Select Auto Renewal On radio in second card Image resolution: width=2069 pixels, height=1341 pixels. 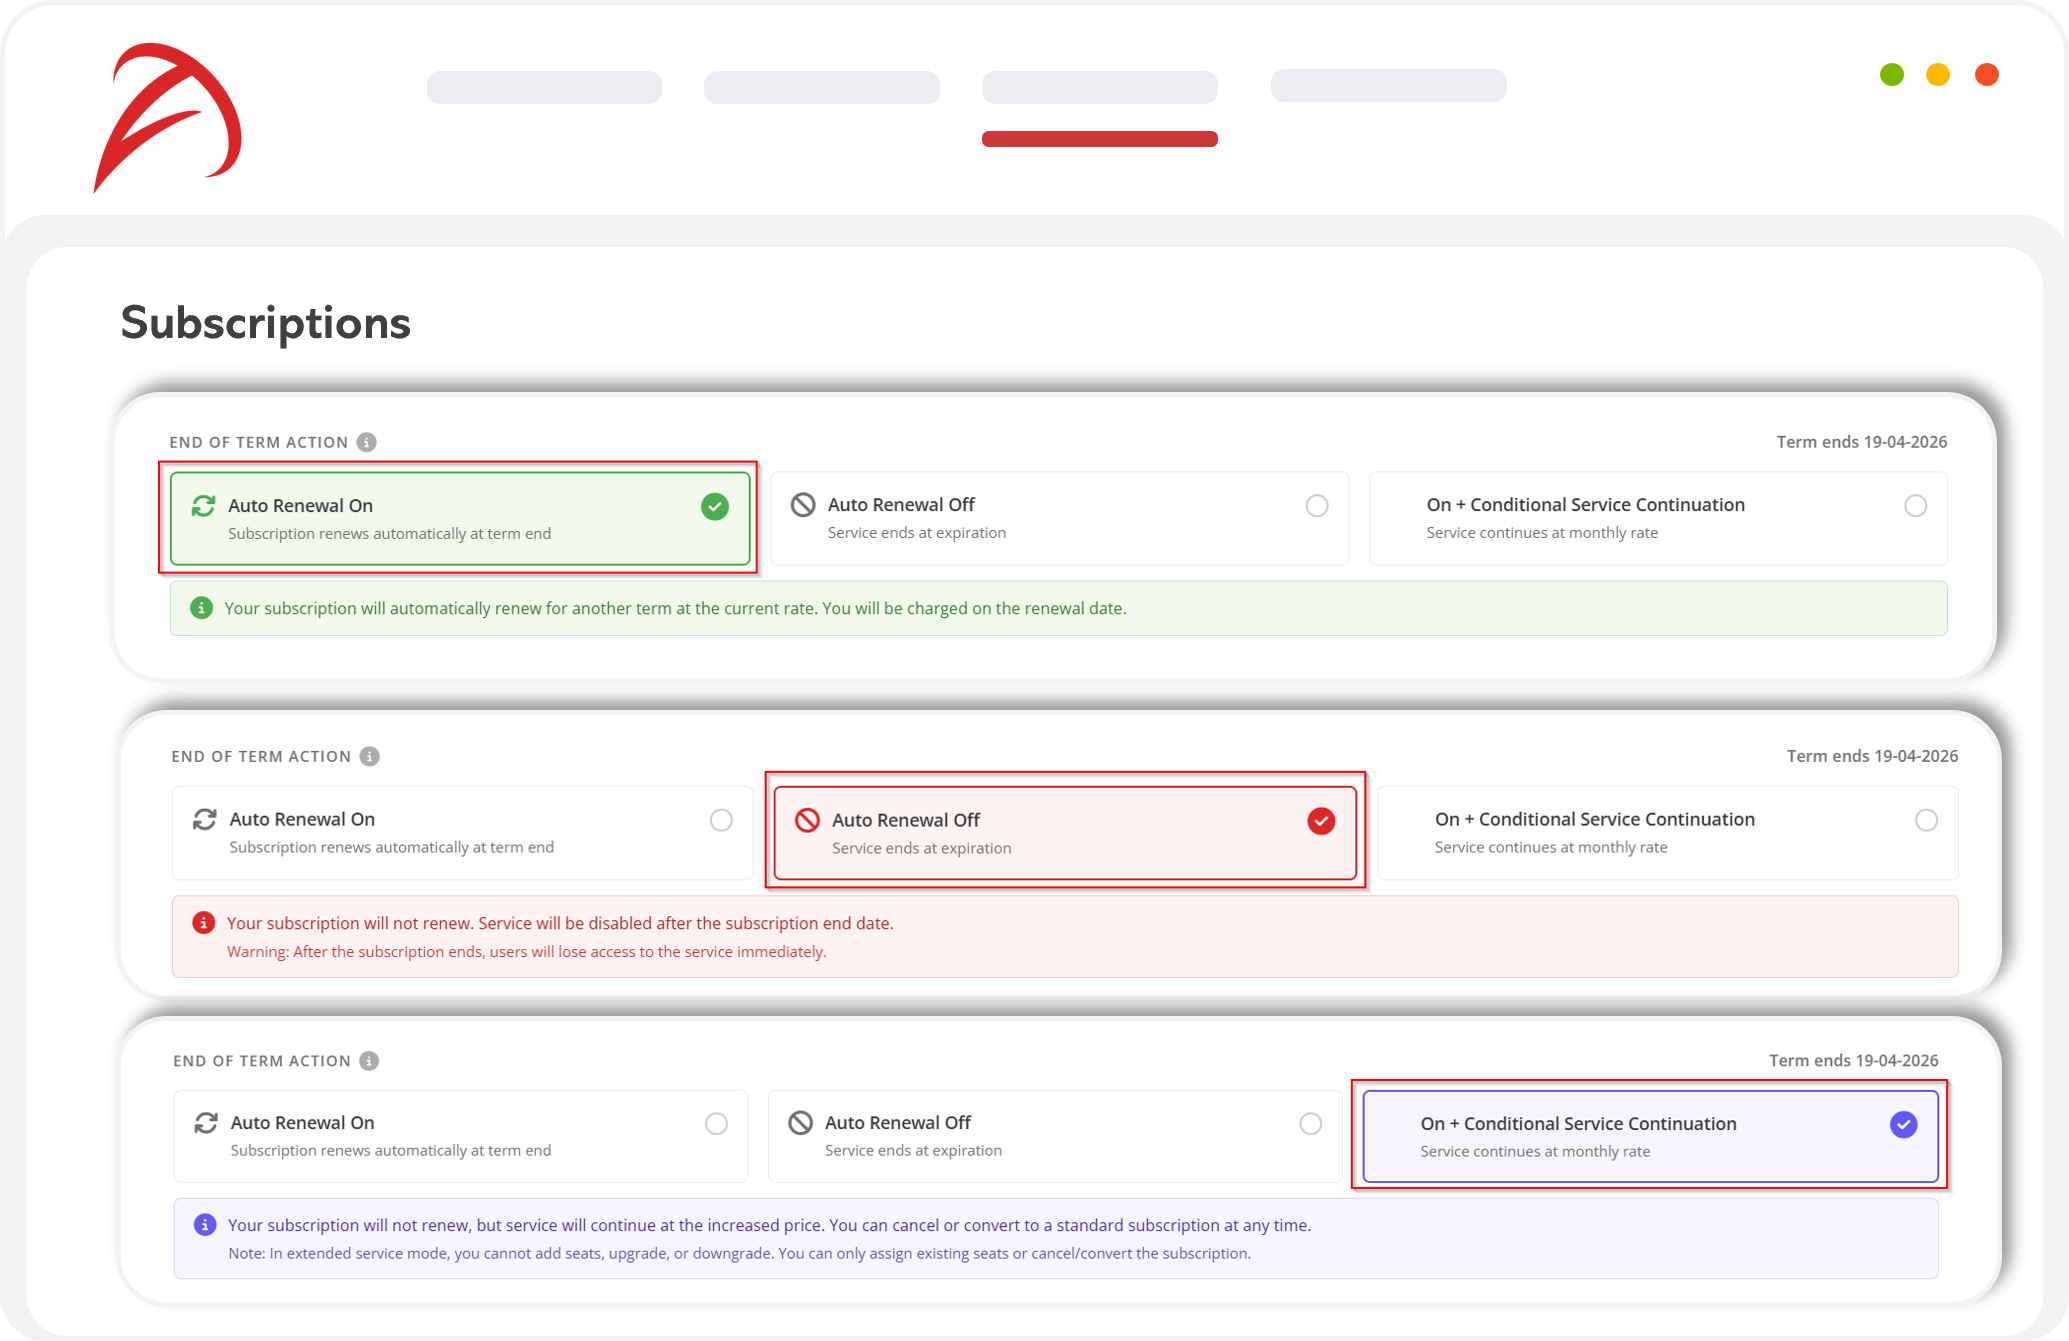[x=721, y=821]
